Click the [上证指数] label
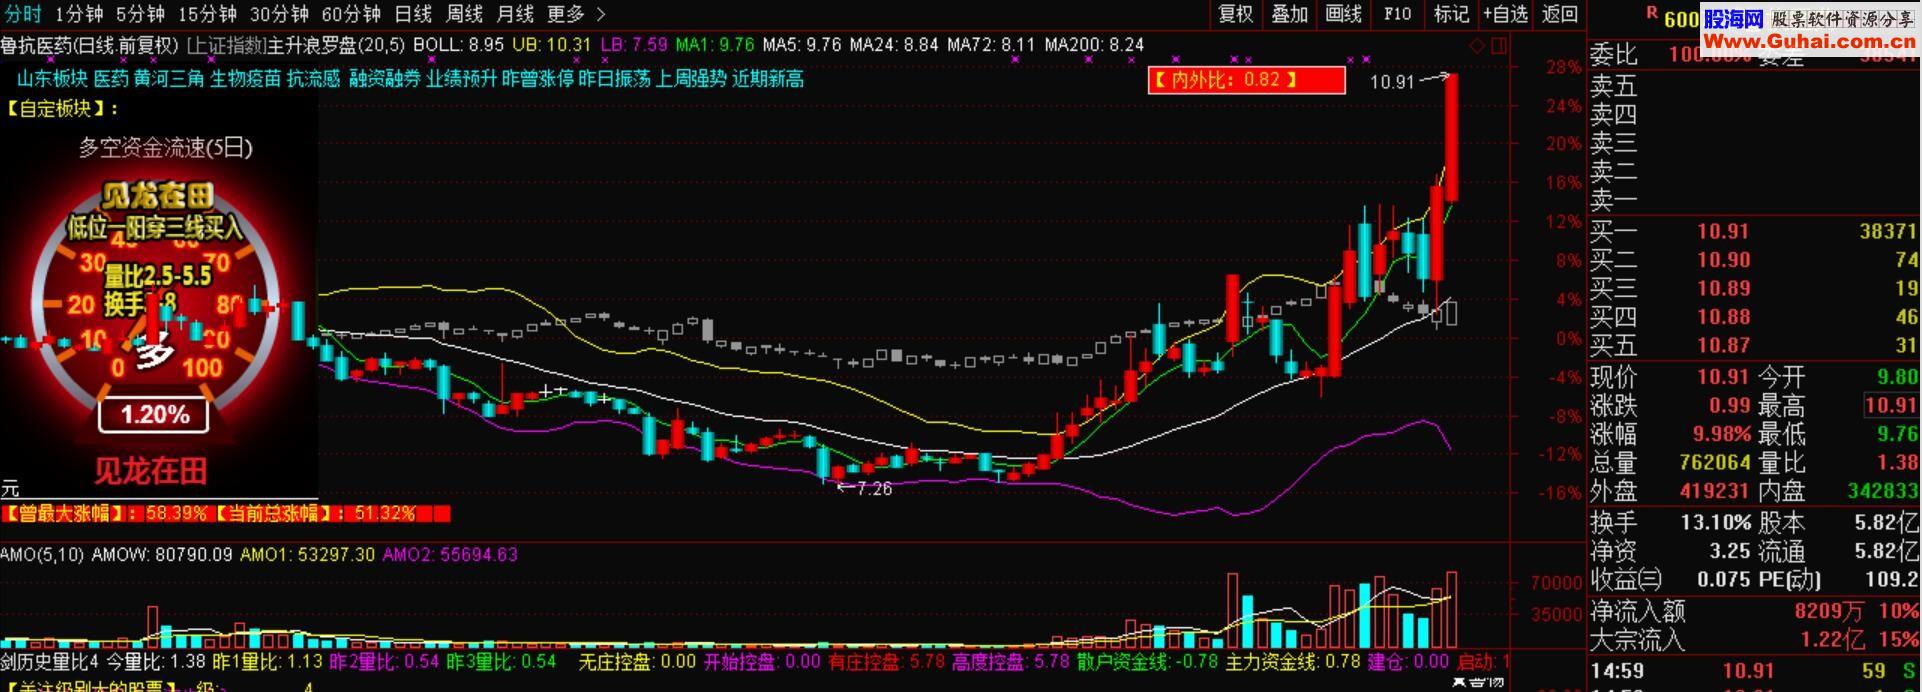 coord(226,45)
